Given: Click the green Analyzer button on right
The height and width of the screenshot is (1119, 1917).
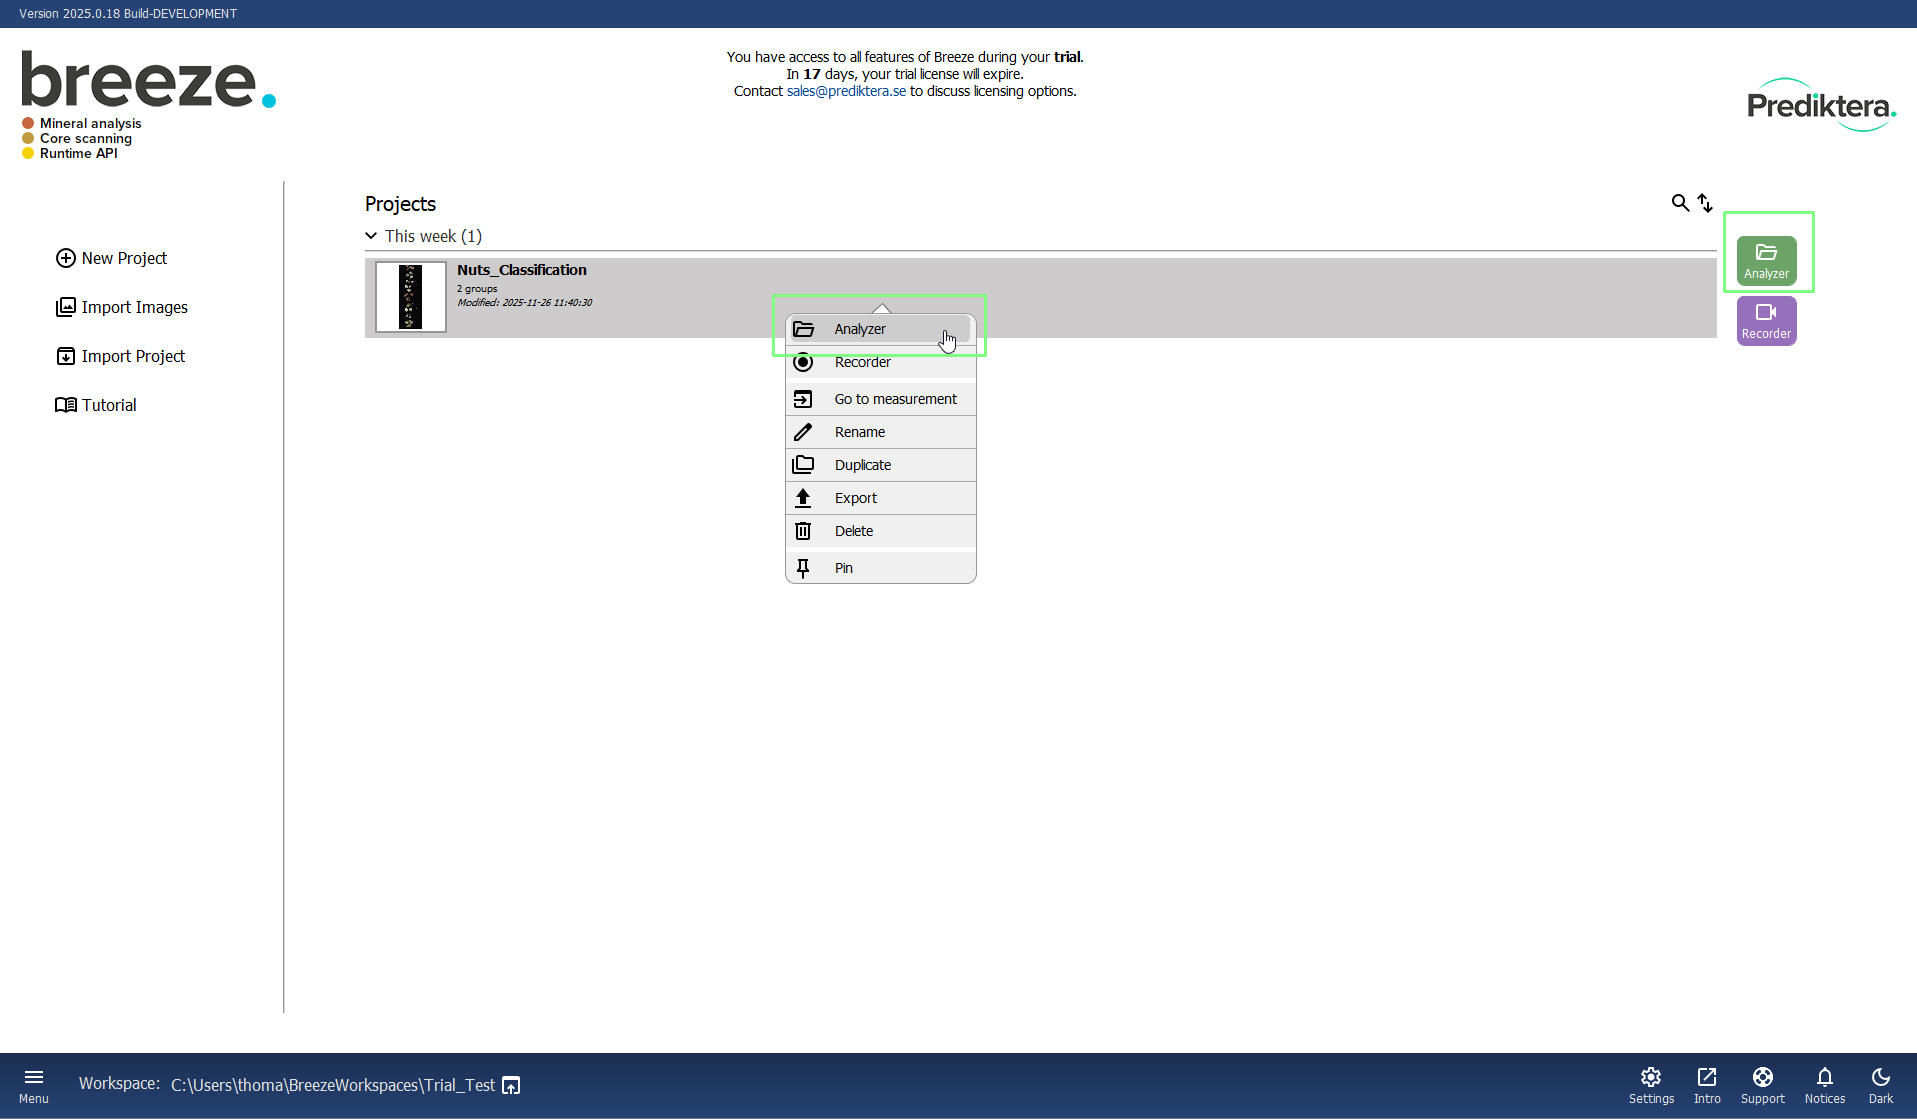Looking at the screenshot, I should 1766,260.
